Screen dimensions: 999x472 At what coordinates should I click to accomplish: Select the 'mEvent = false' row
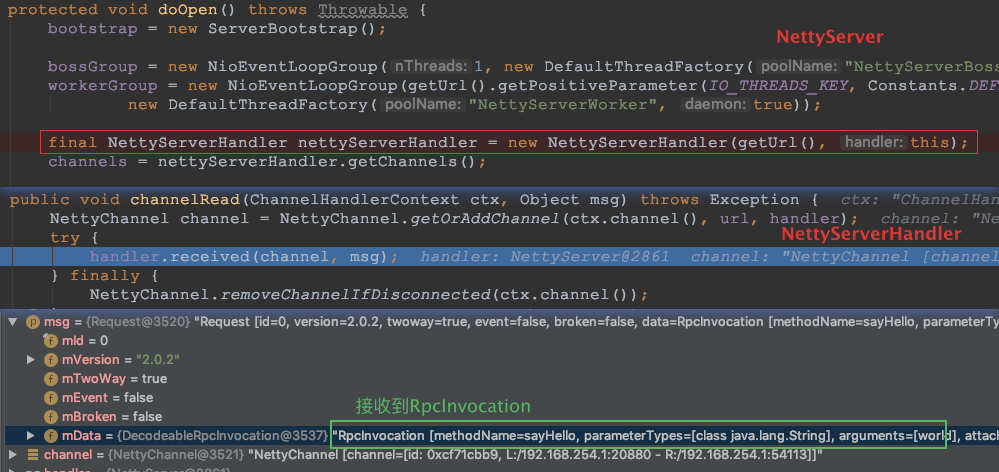point(500,398)
